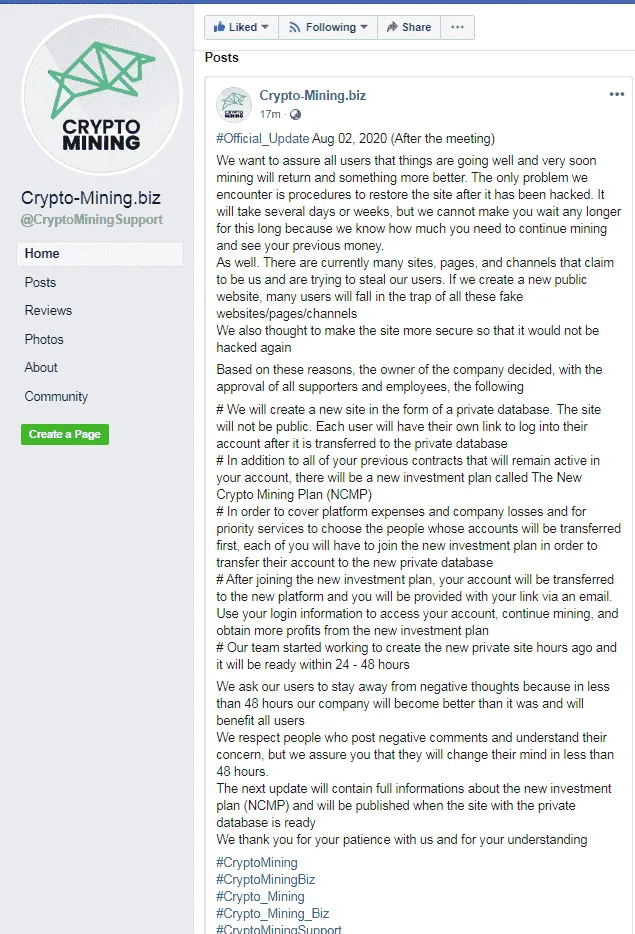Image resolution: width=635 pixels, height=934 pixels.
Task: Click the public globe privacy icon
Action: (295, 114)
